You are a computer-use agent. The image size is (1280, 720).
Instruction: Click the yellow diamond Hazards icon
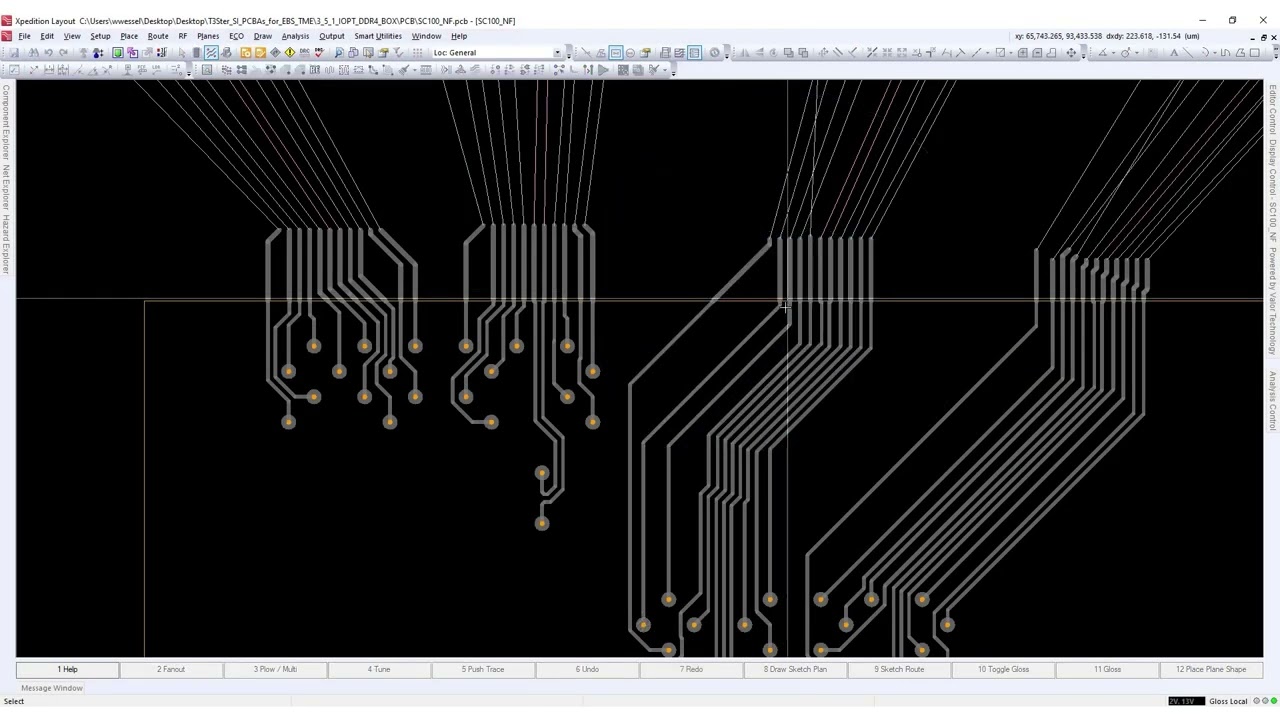290,53
